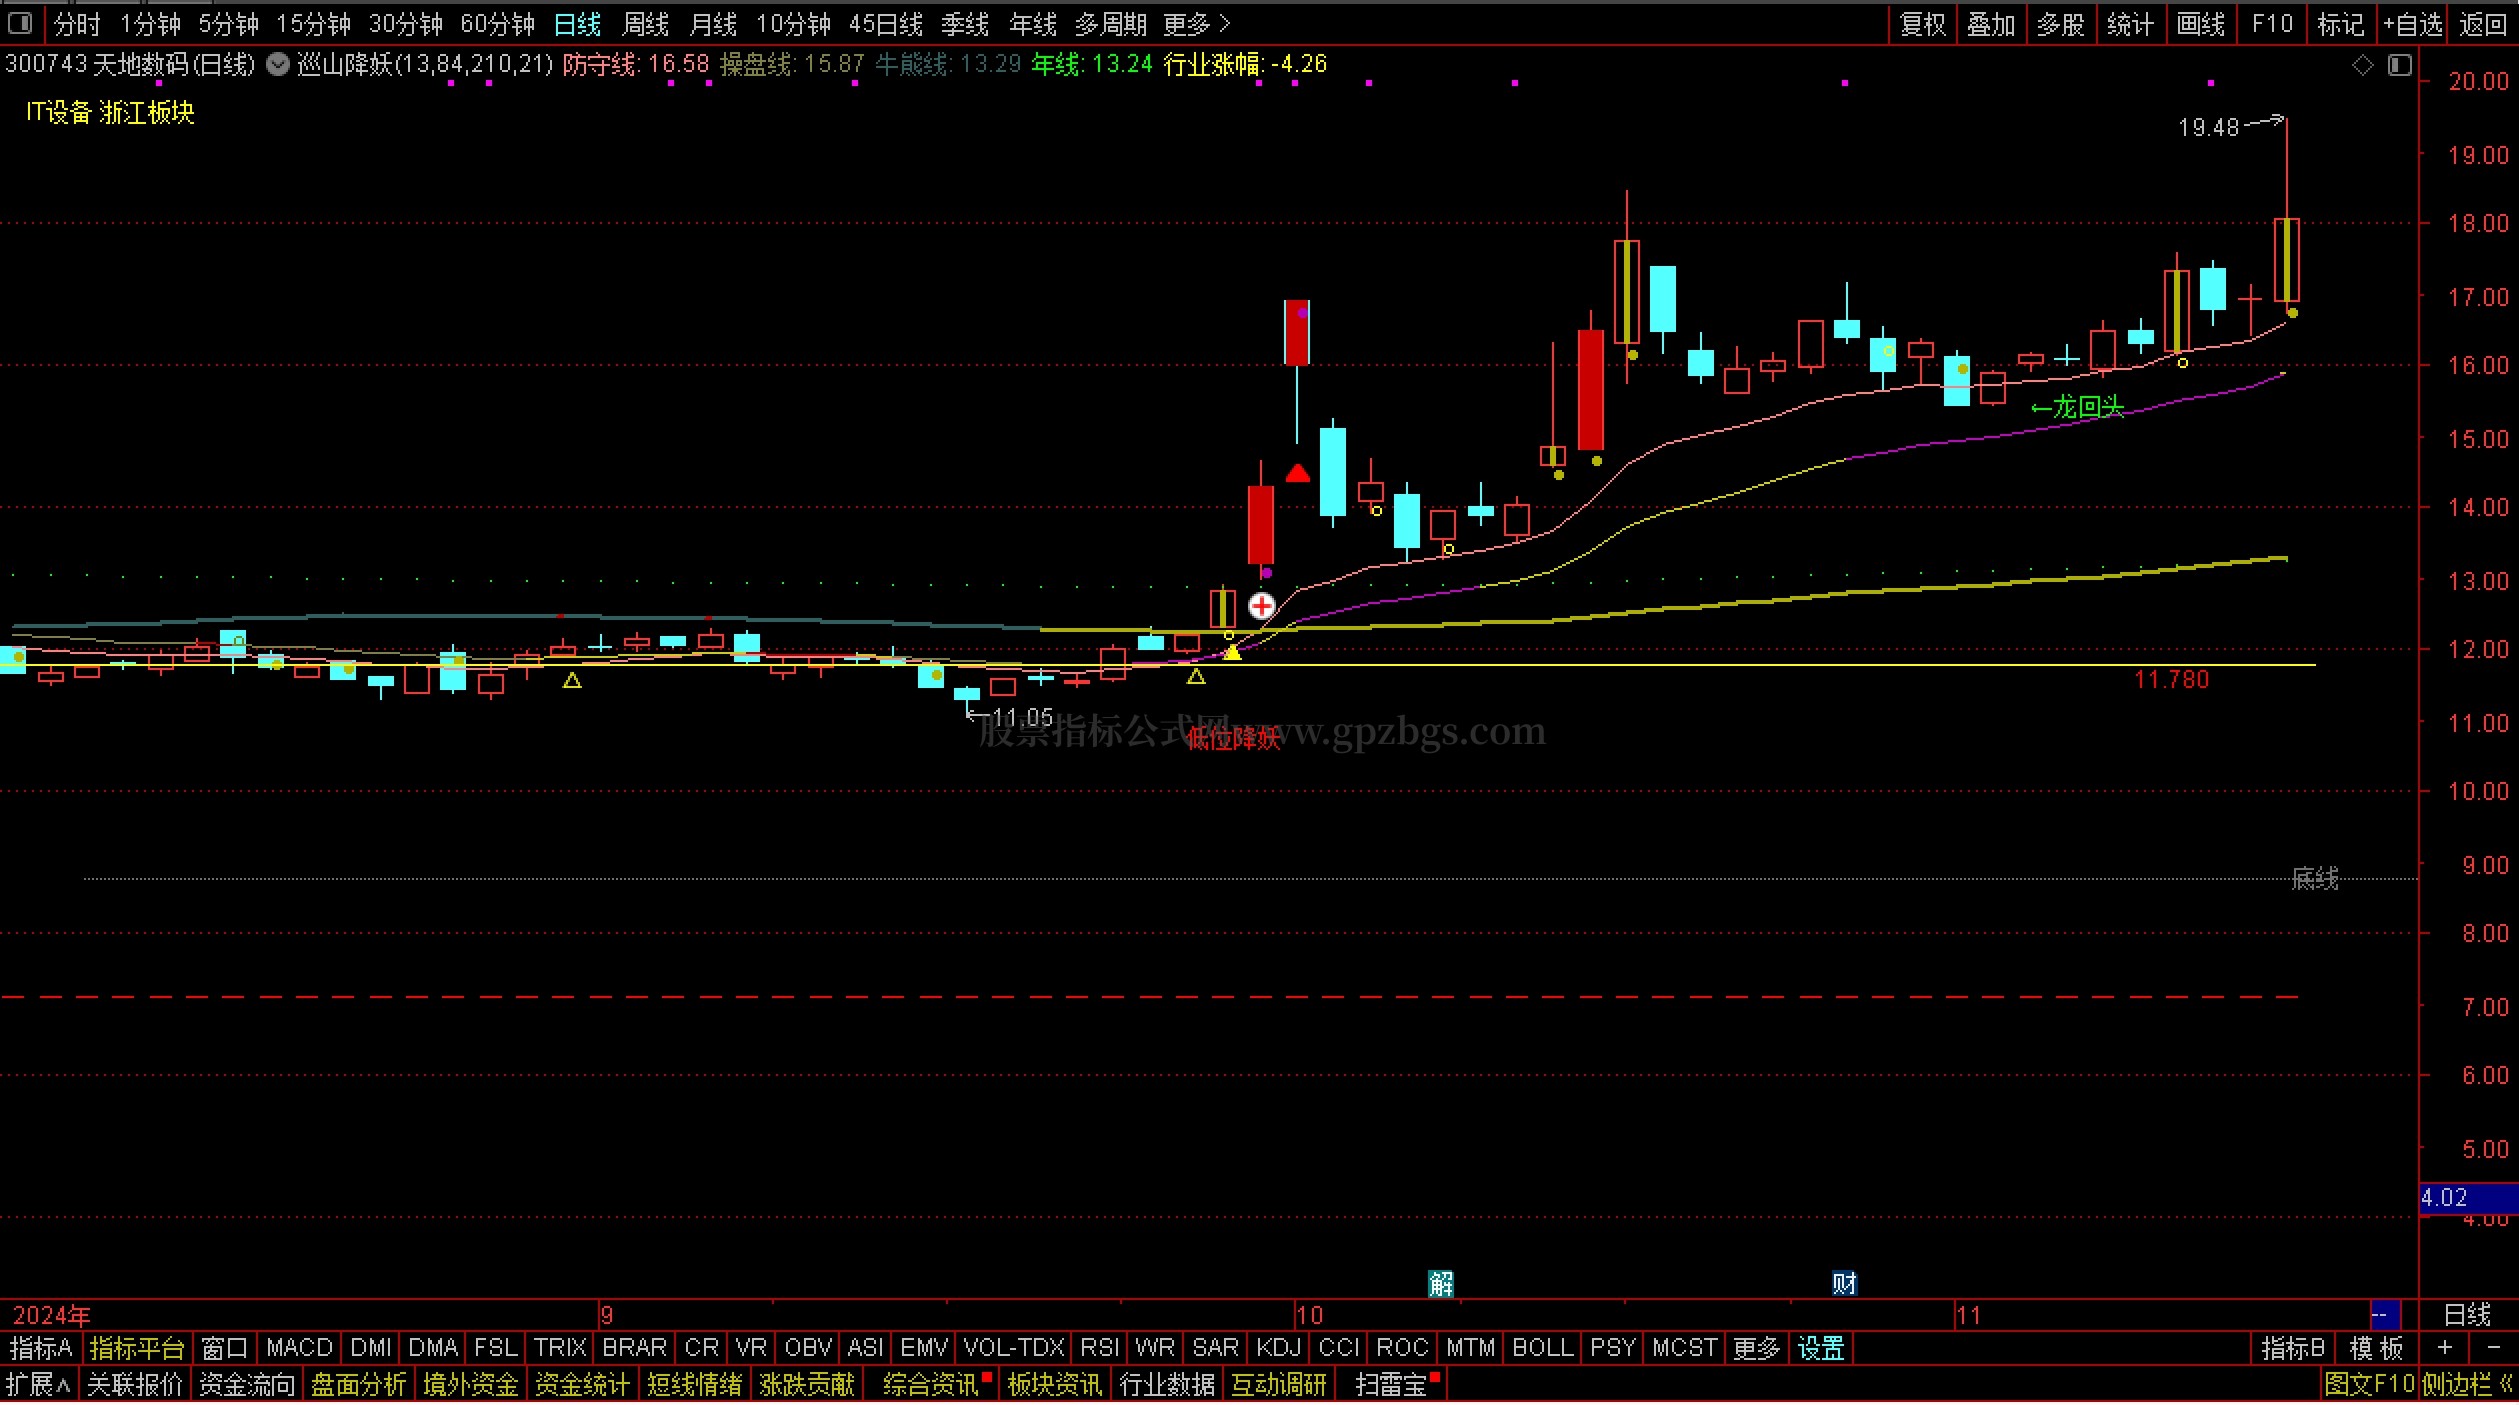
Task: Click the 11.780 horizontal line label
Action: tap(2172, 680)
